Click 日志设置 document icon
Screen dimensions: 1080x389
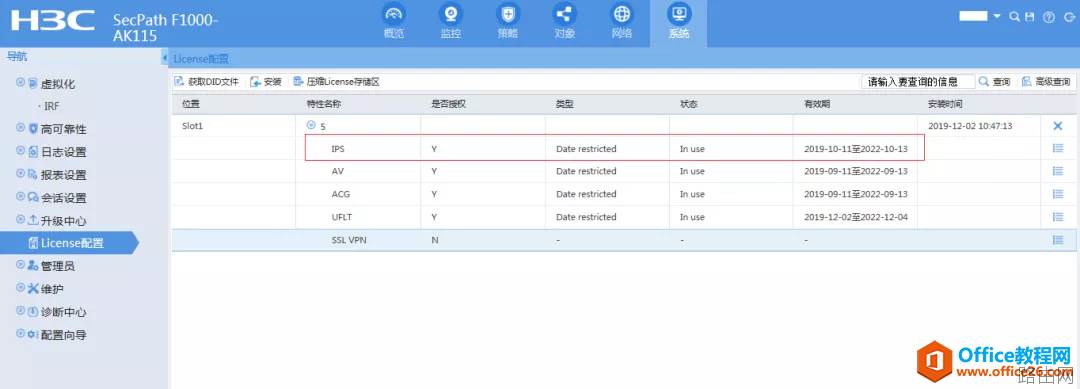pyautogui.click(x=33, y=151)
